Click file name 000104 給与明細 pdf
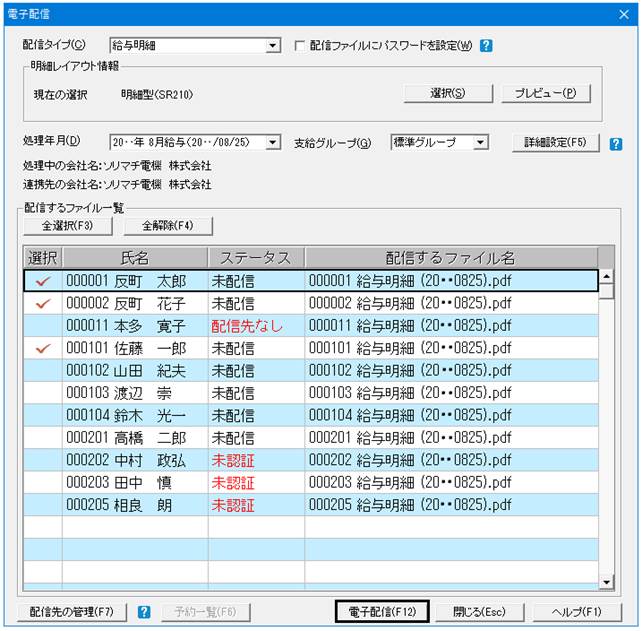 coord(410,416)
